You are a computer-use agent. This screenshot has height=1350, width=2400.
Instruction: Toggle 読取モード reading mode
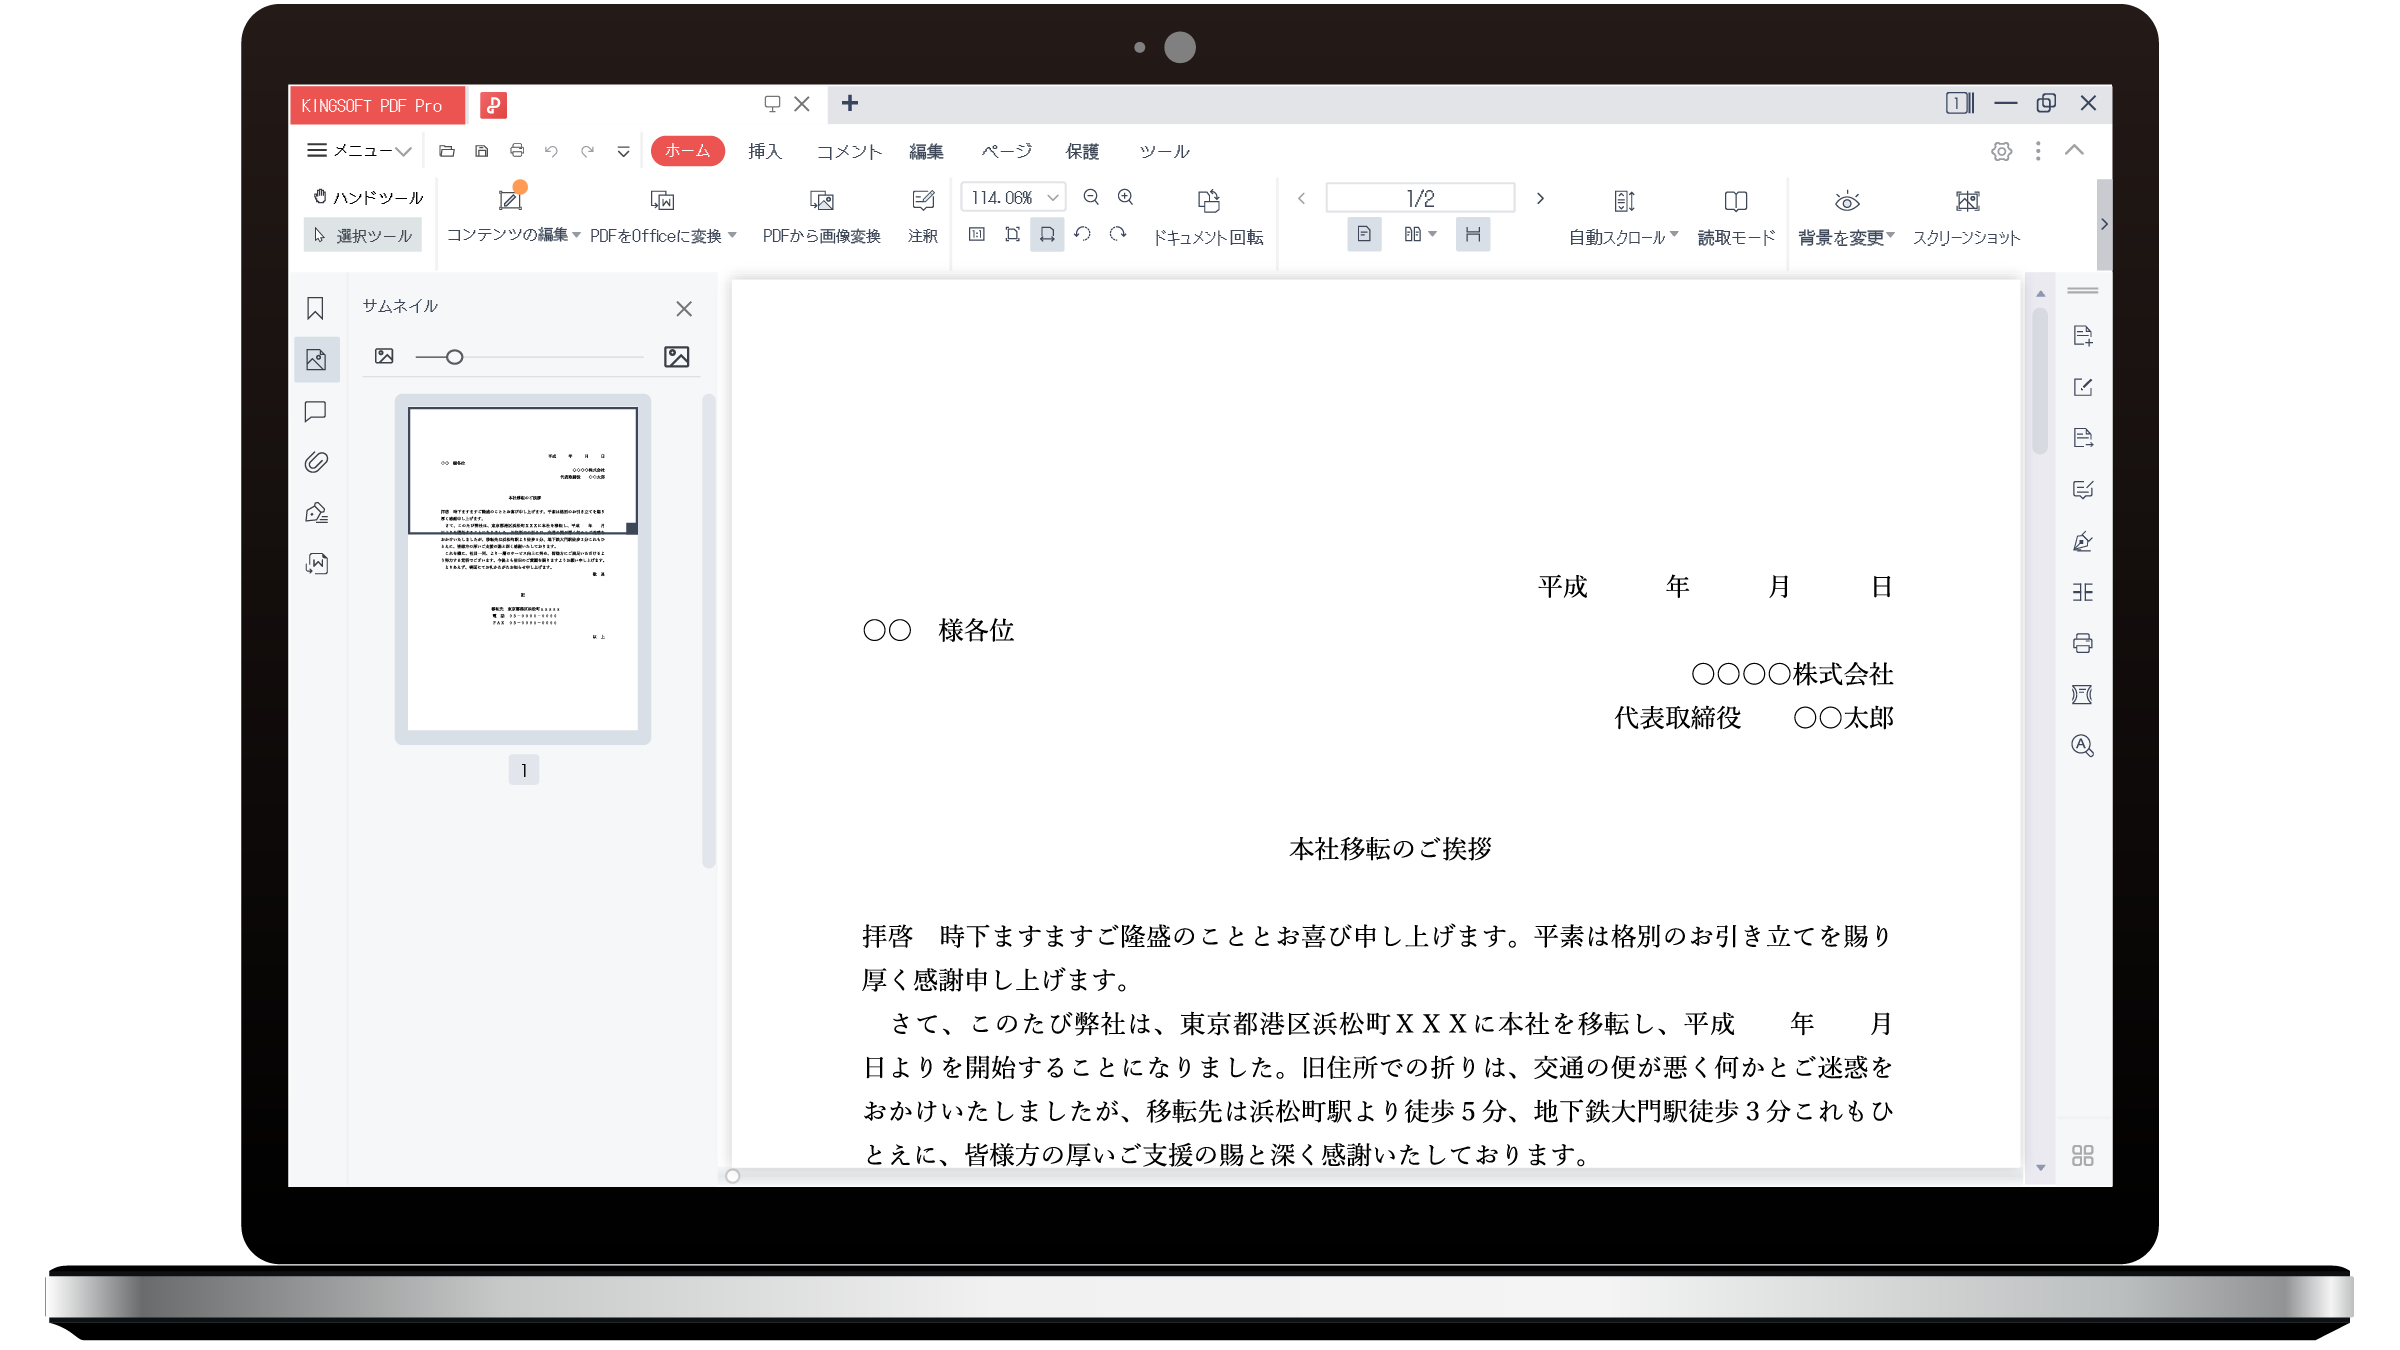point(1736,216)
